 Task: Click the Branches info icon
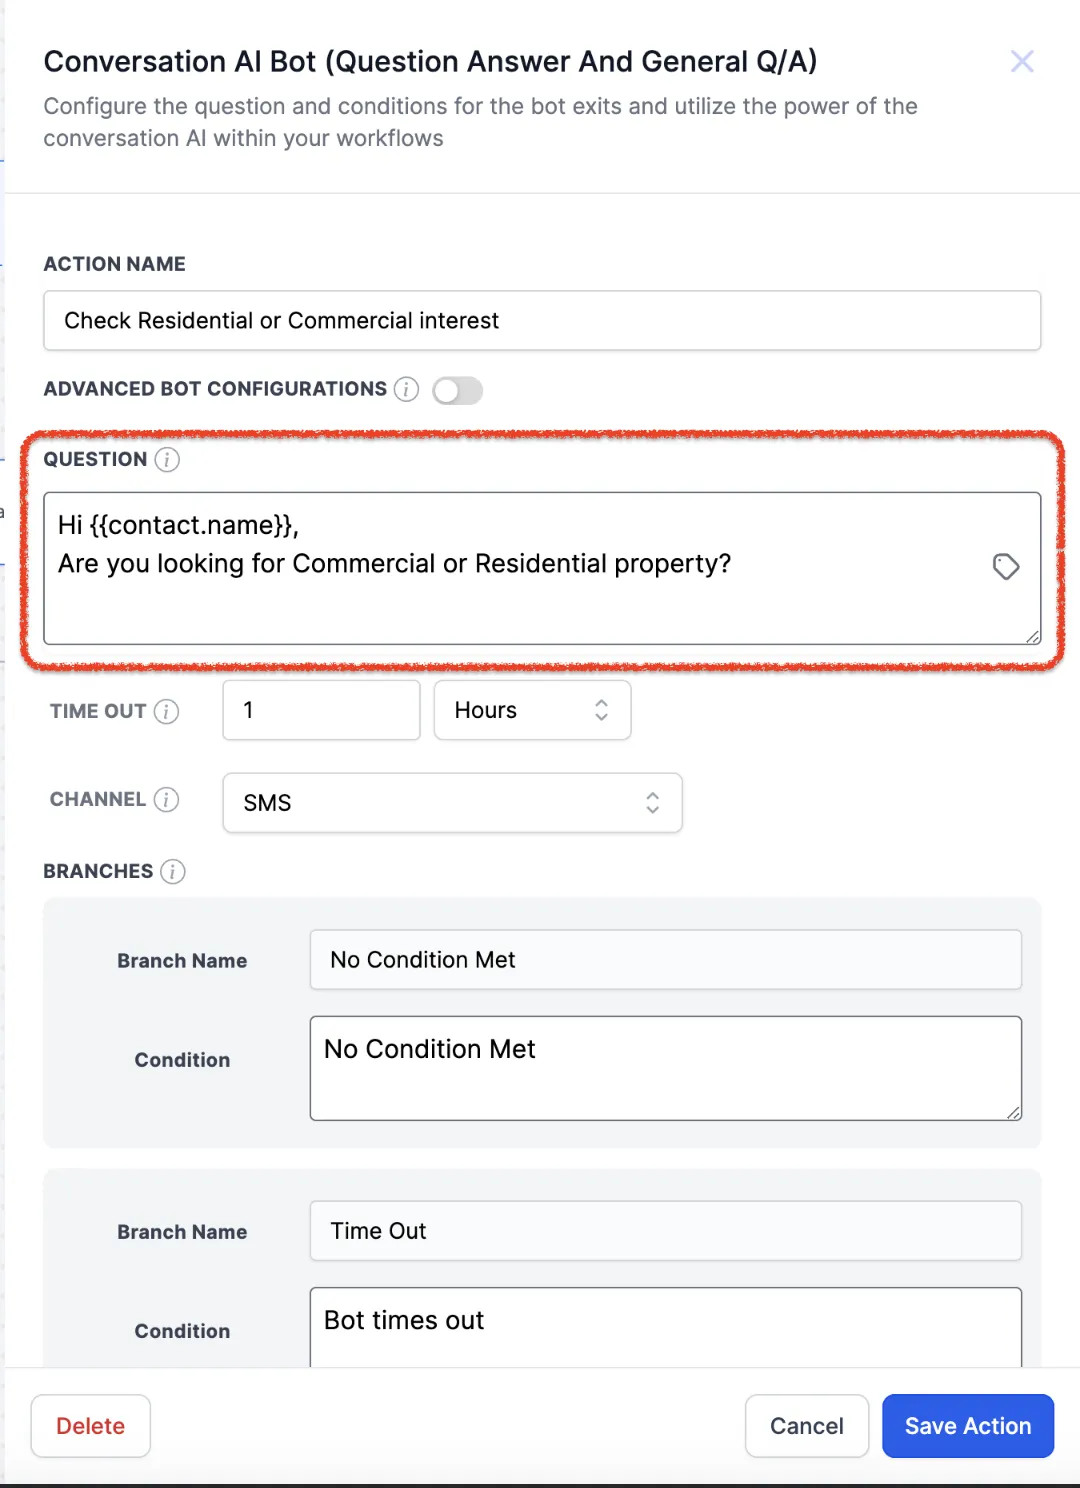click(173, 871)
